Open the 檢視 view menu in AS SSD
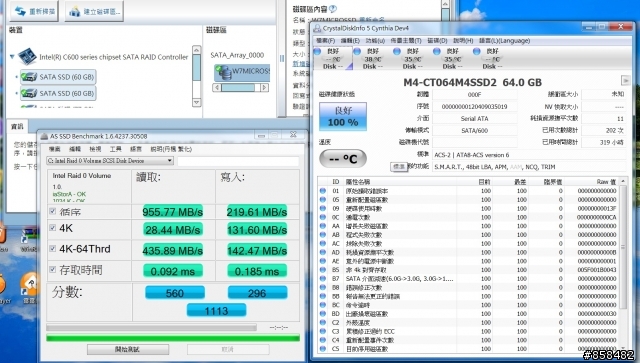 coord(95,149)
